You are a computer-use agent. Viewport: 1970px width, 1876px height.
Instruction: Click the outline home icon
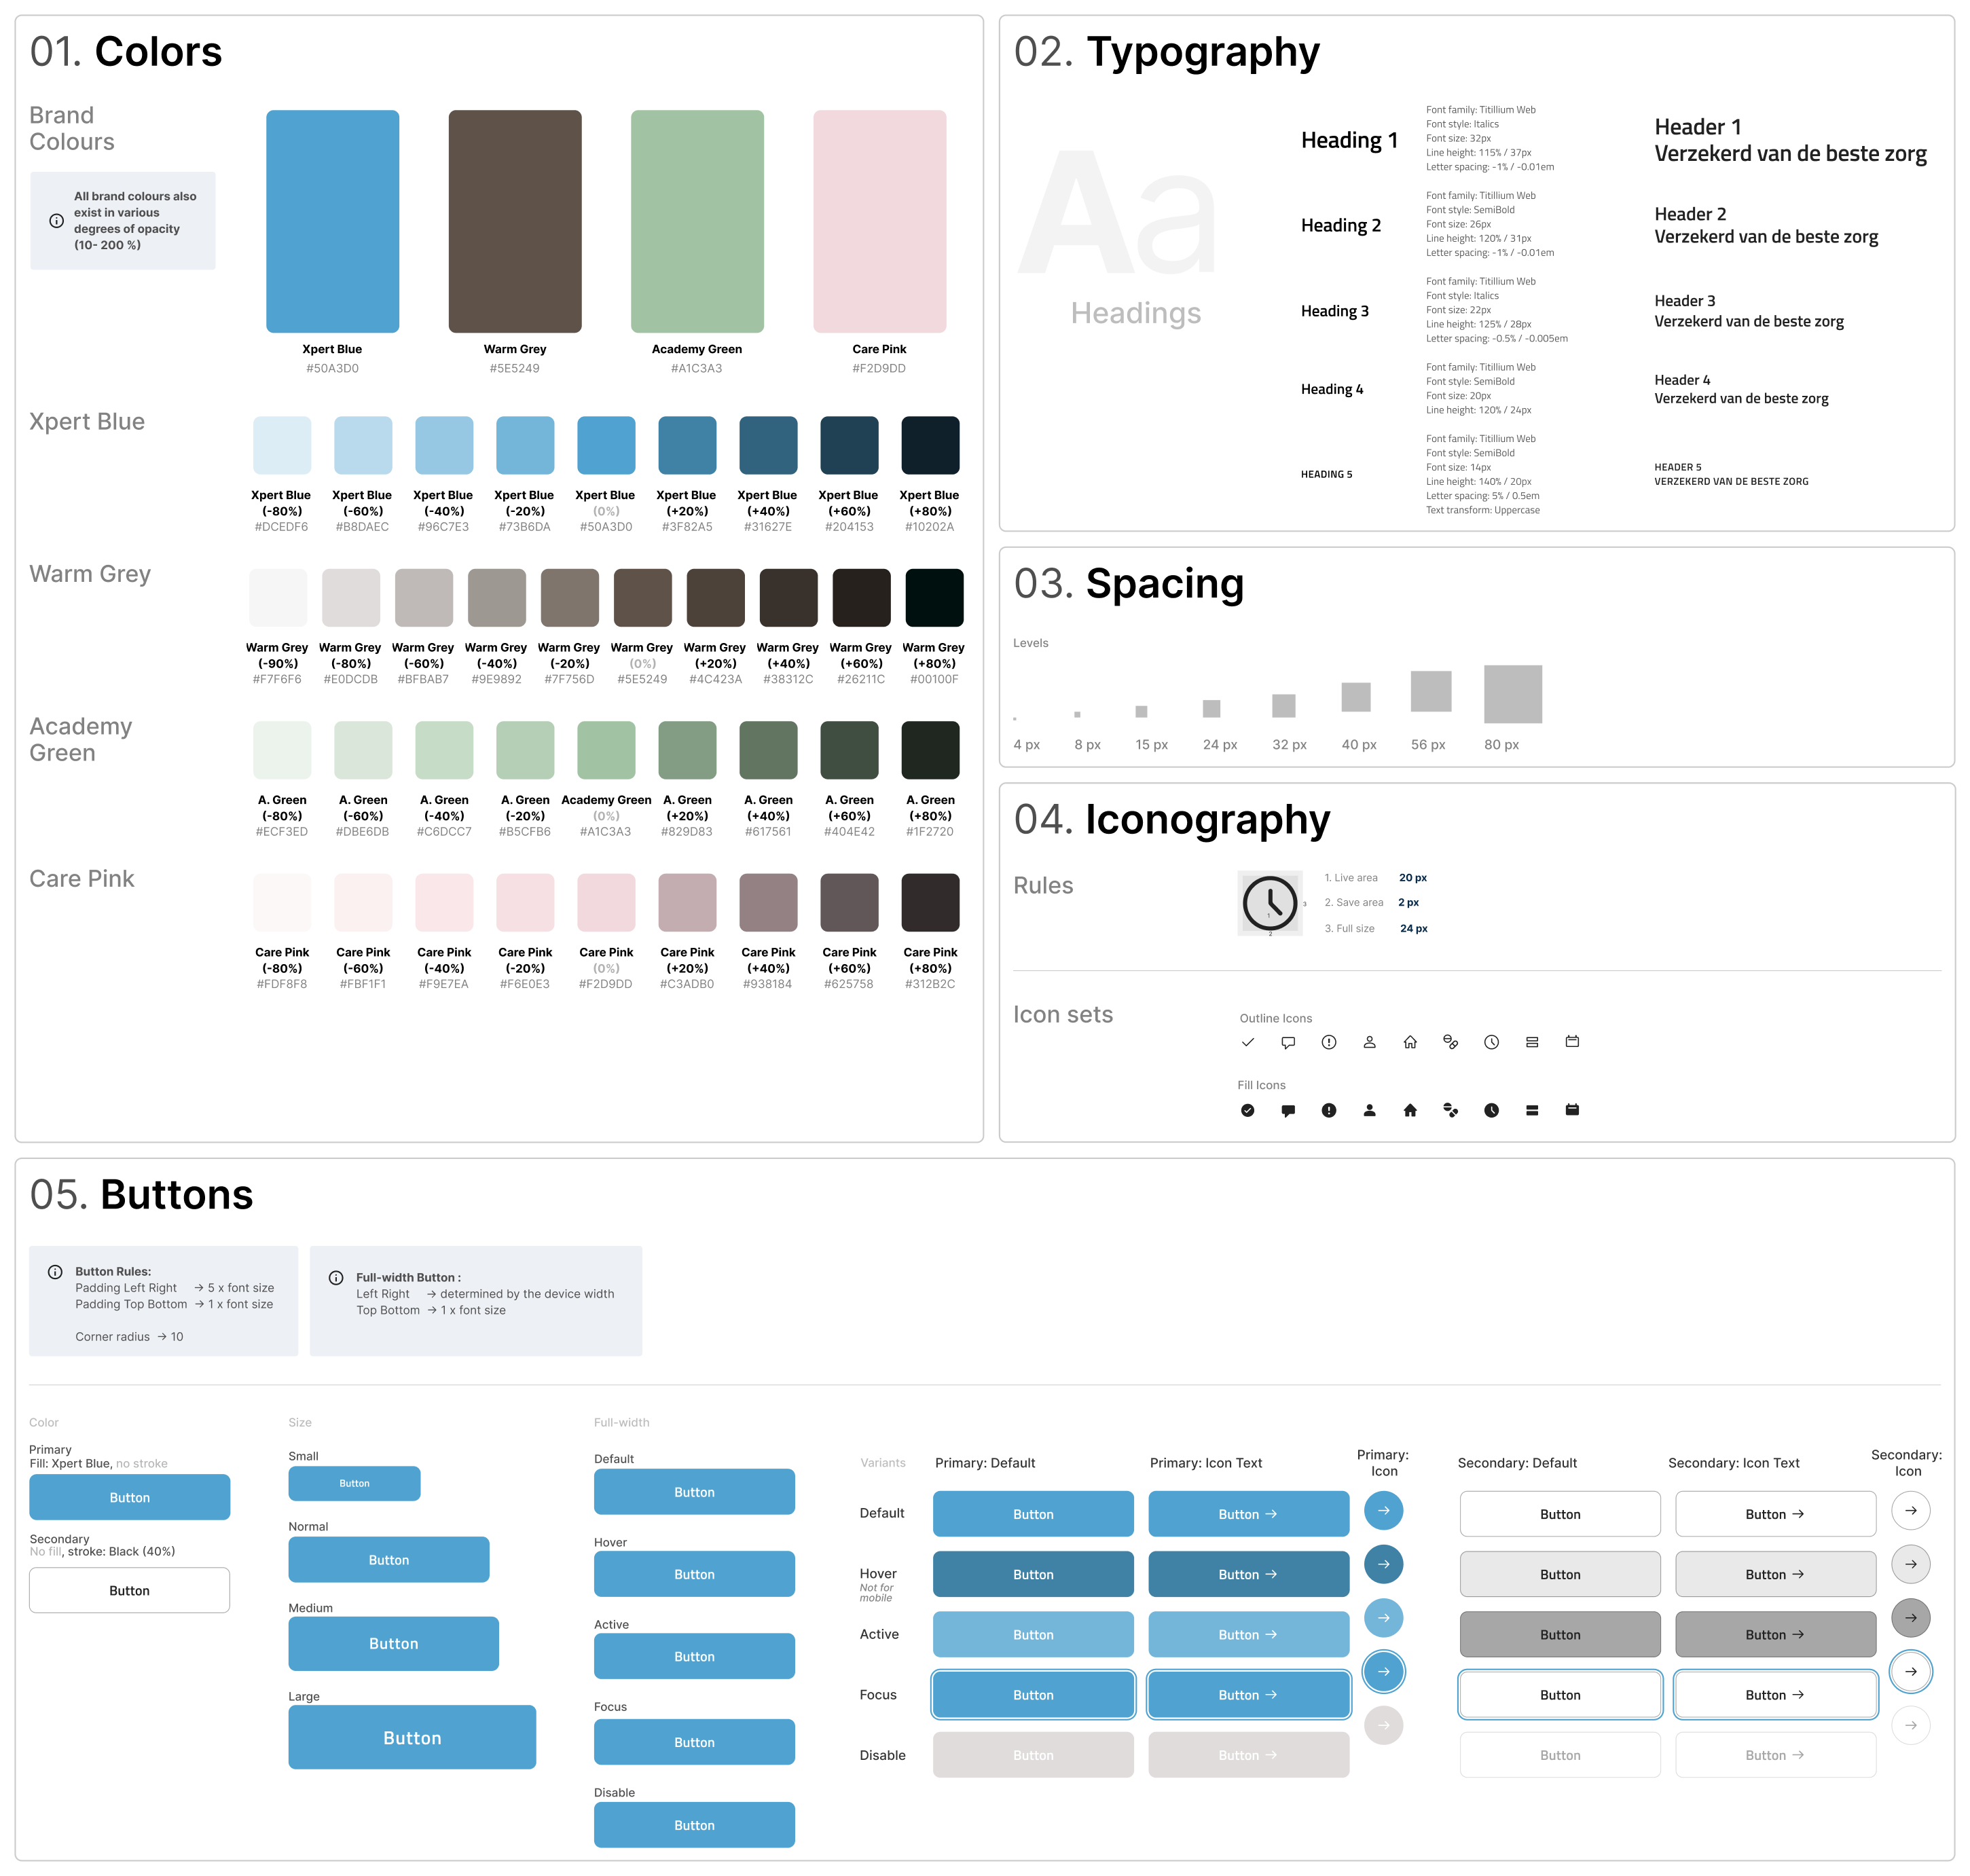(1409, 1042)
